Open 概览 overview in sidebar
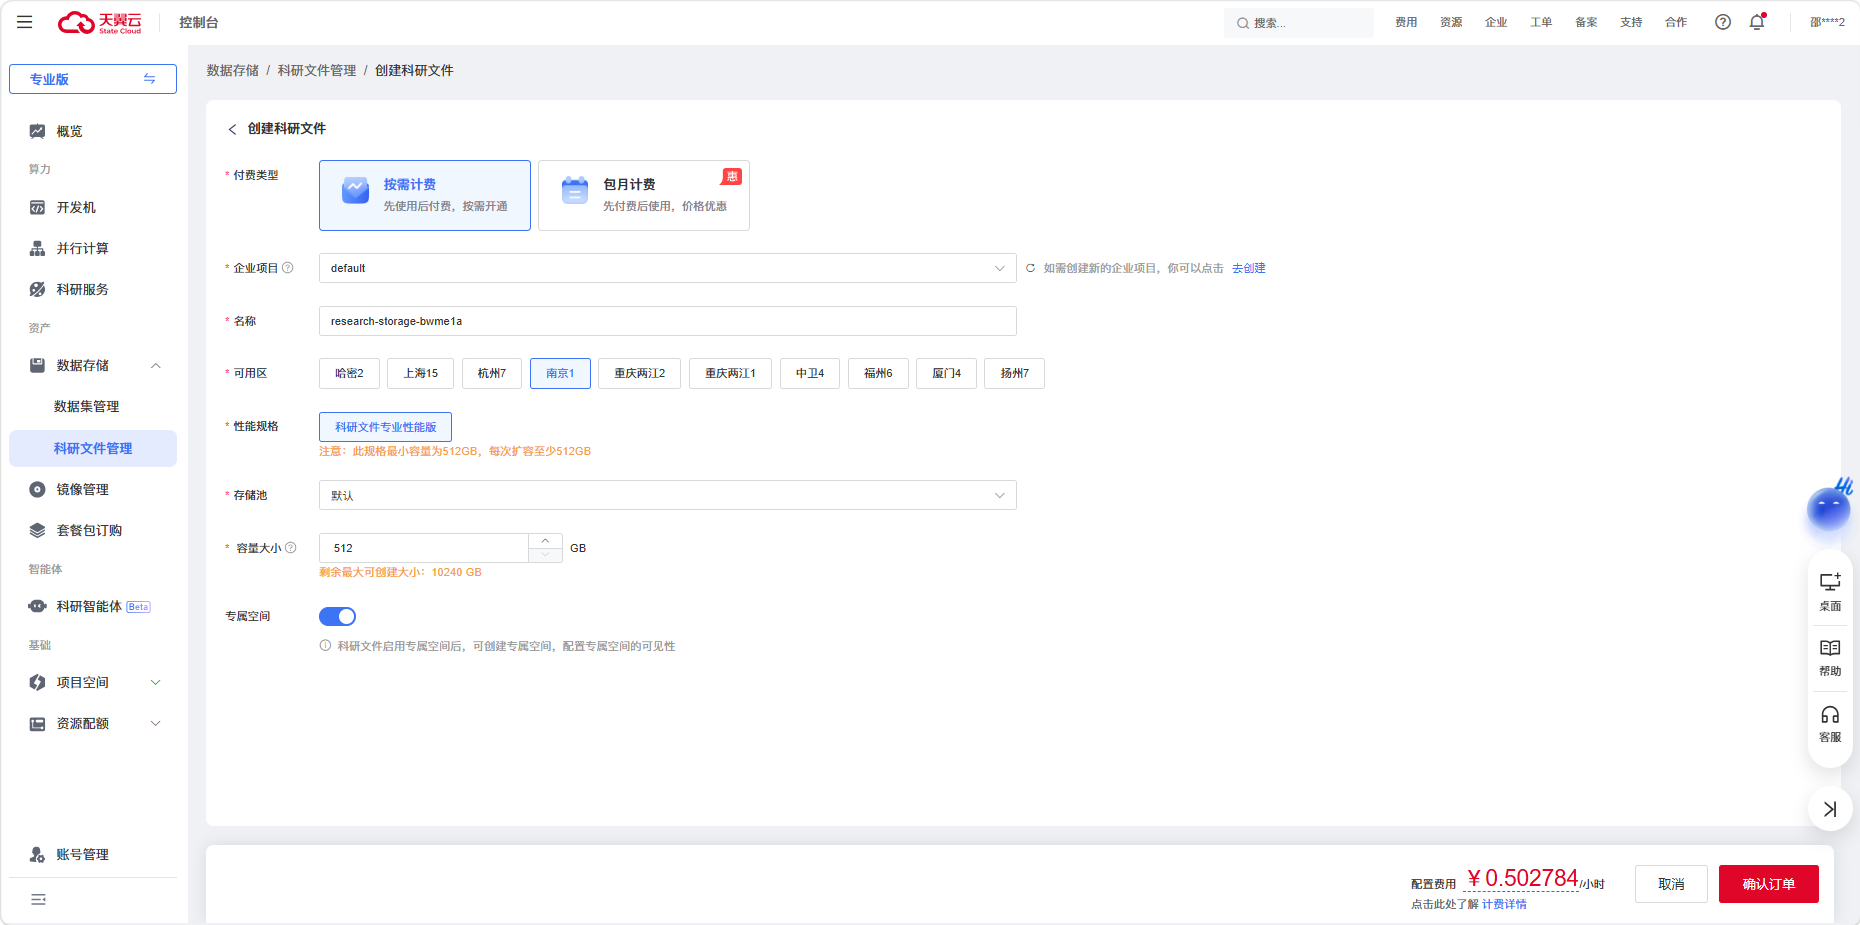Screen dimensions: 1860x925 (93, 131)
